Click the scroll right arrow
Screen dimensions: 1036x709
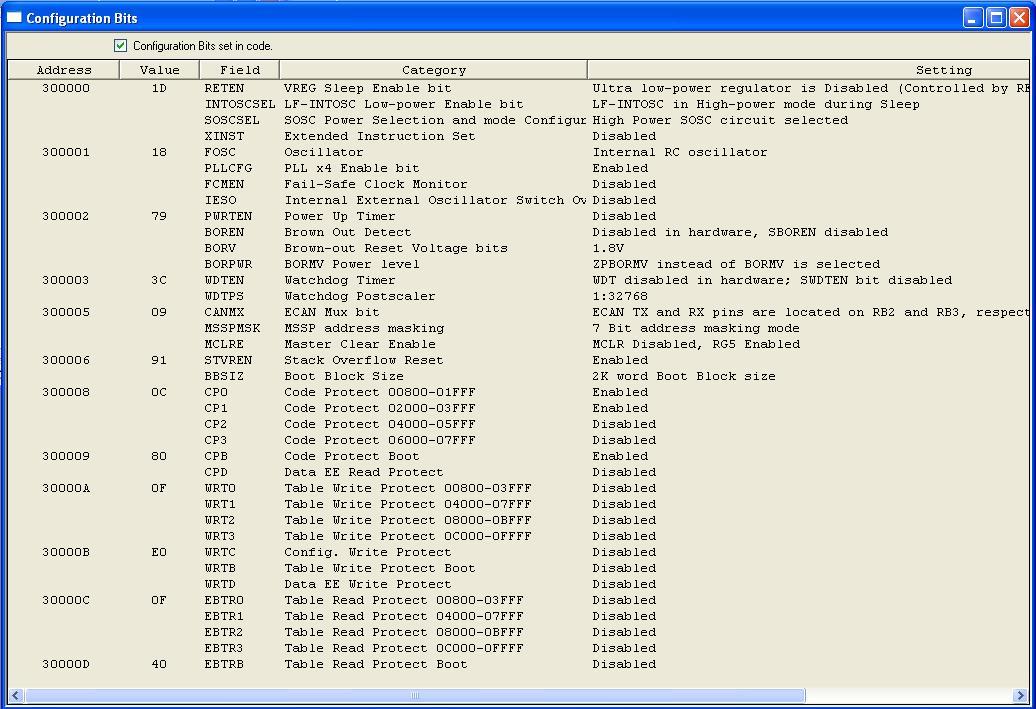click(1020, 695)
